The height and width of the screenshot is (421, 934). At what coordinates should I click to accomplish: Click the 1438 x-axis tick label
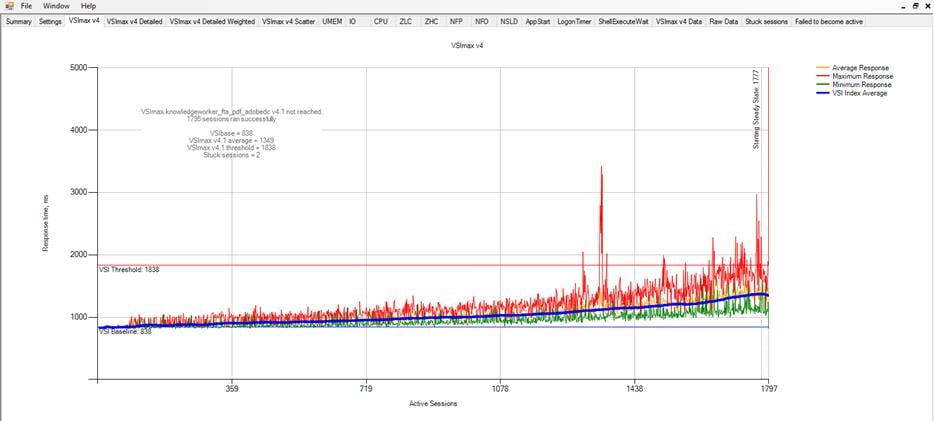635,389
